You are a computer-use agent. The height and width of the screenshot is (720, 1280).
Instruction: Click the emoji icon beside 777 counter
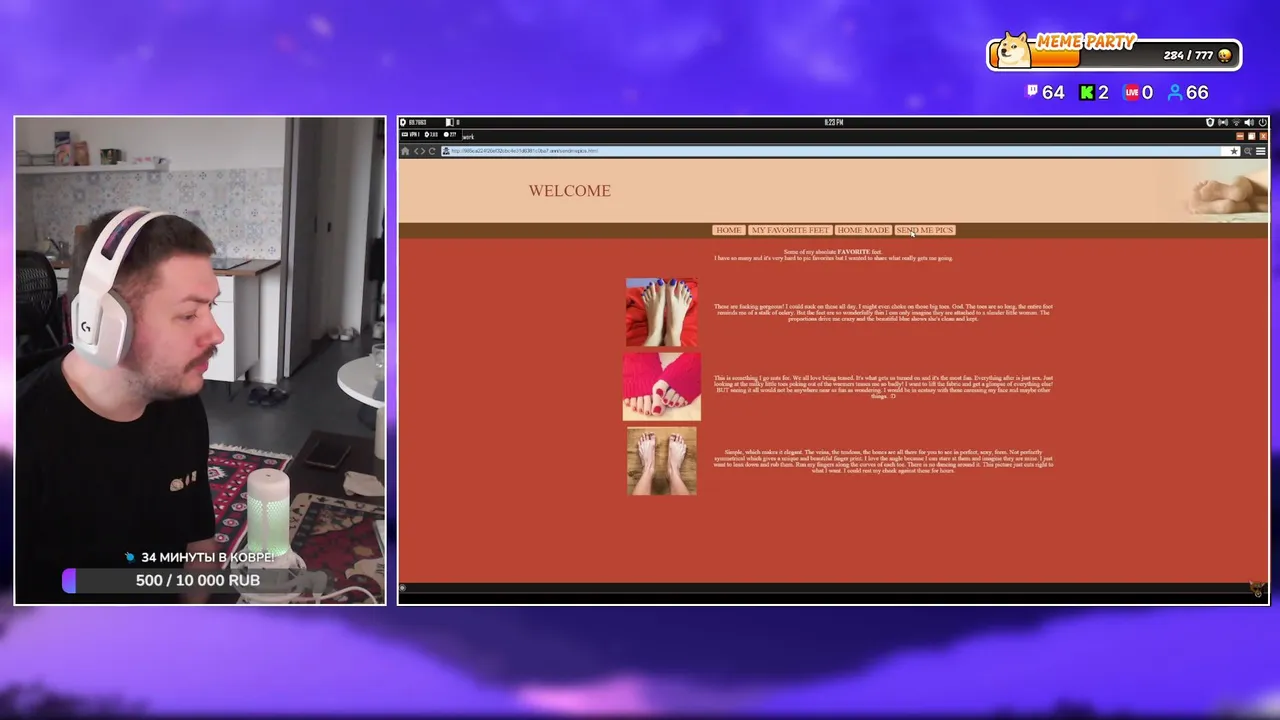(1224, 56)
